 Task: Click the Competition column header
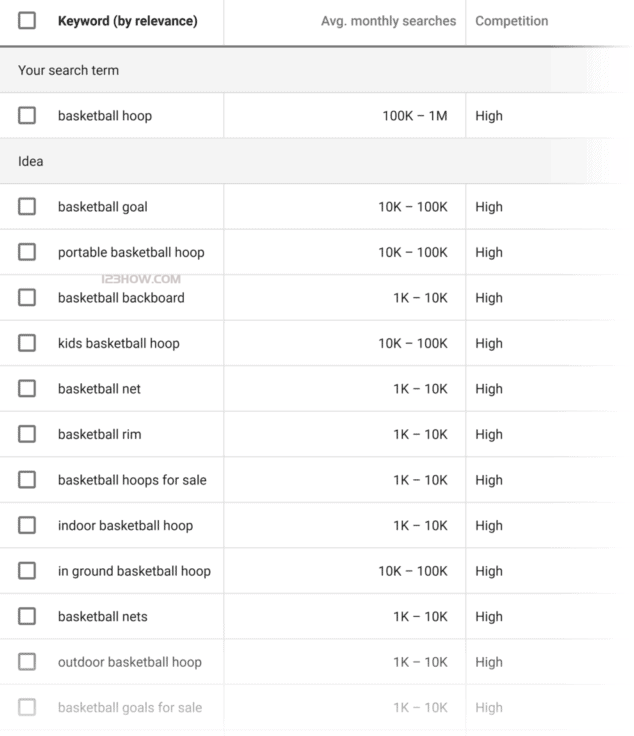511,21
